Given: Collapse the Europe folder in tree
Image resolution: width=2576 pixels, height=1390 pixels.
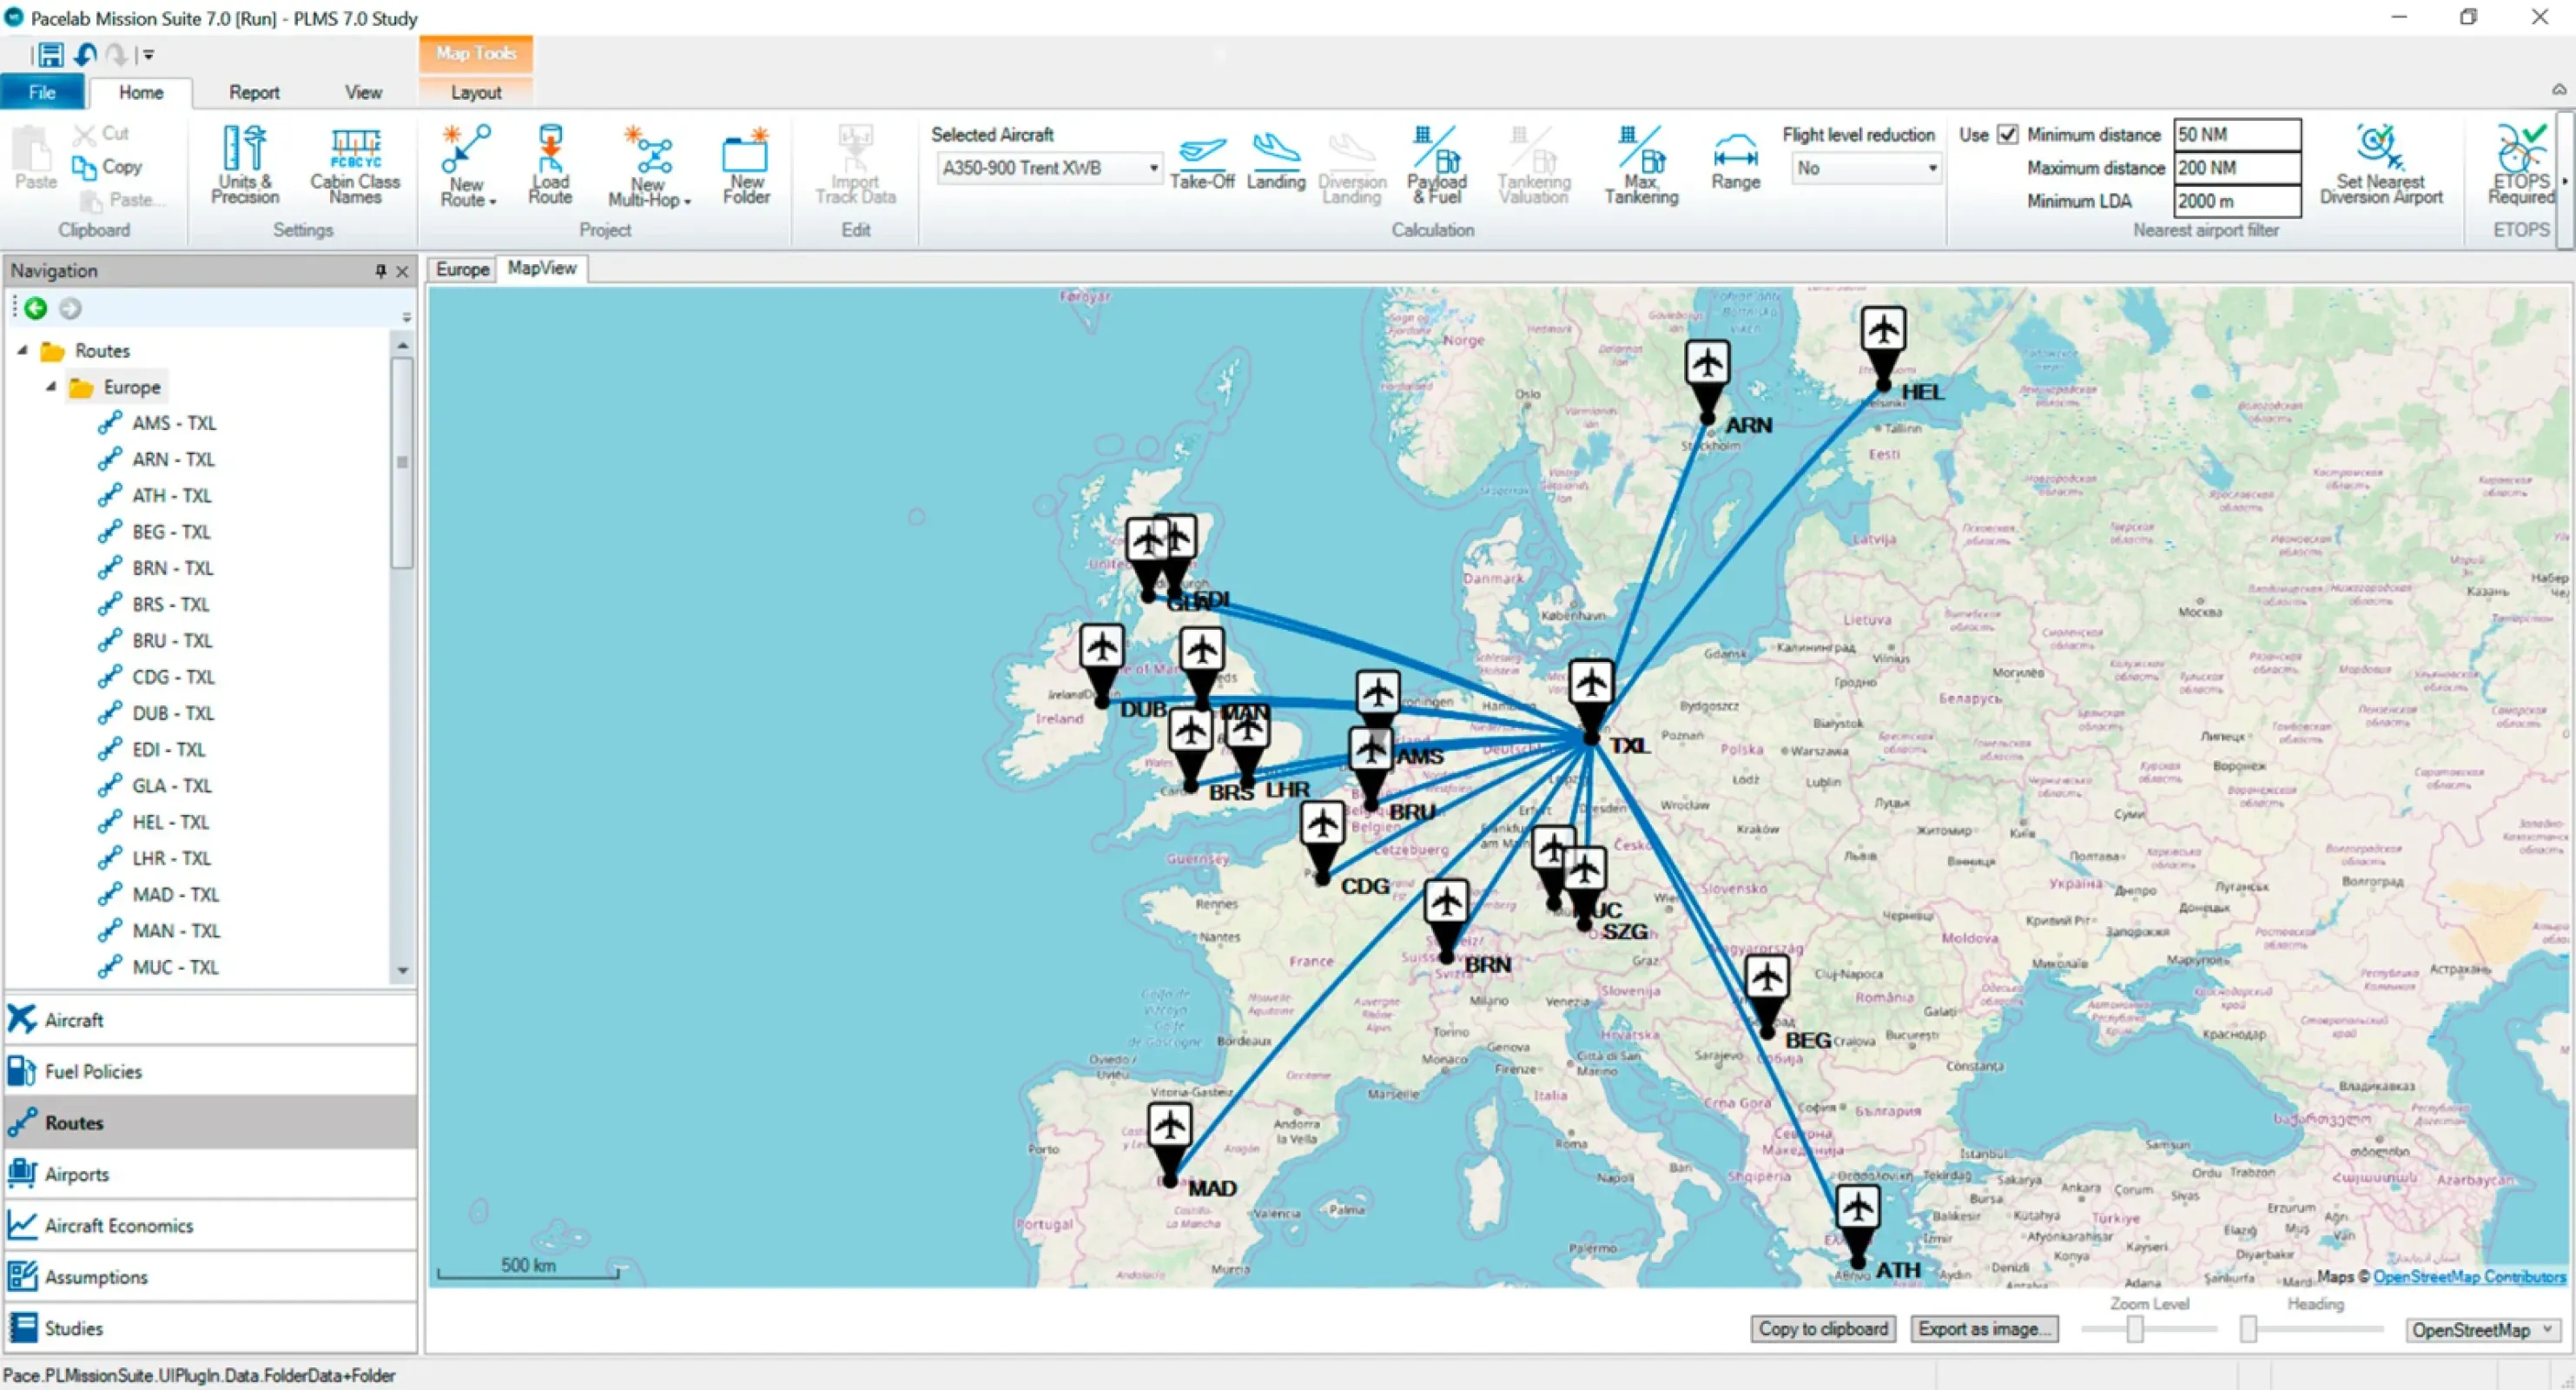Looking at the screenshot, I should tap(51, 387).
